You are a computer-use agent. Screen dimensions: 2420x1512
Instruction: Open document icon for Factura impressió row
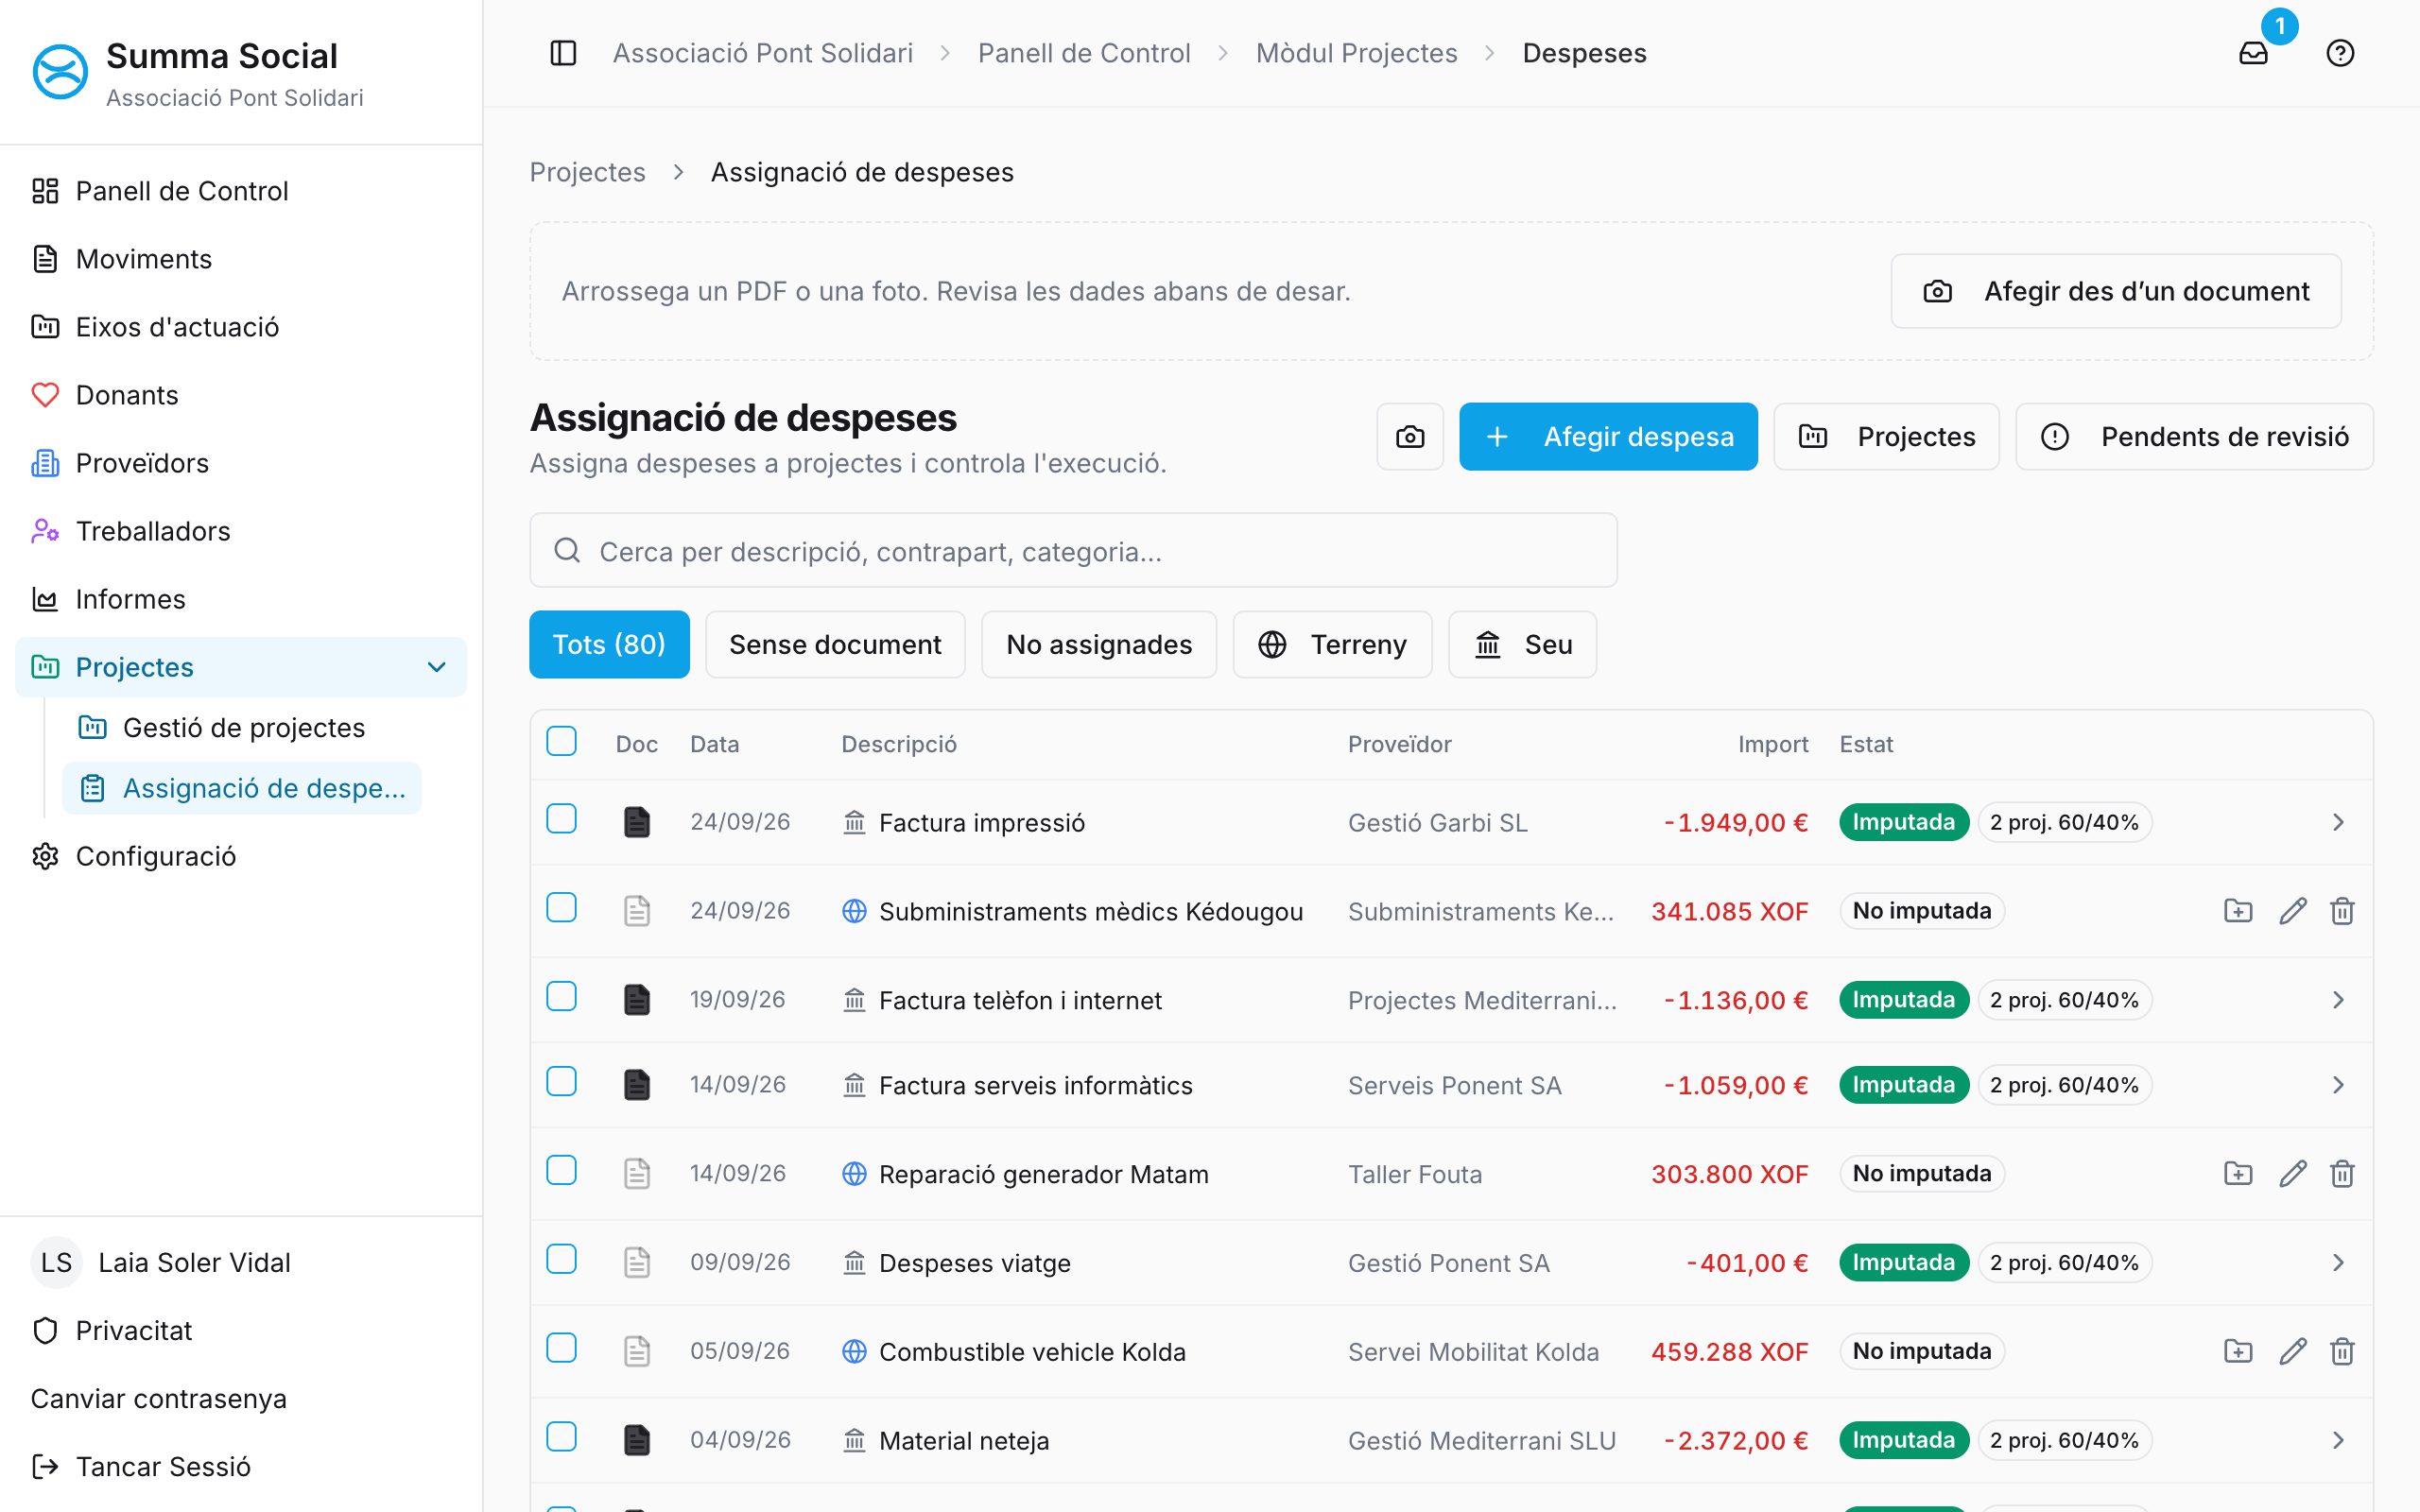637,822
